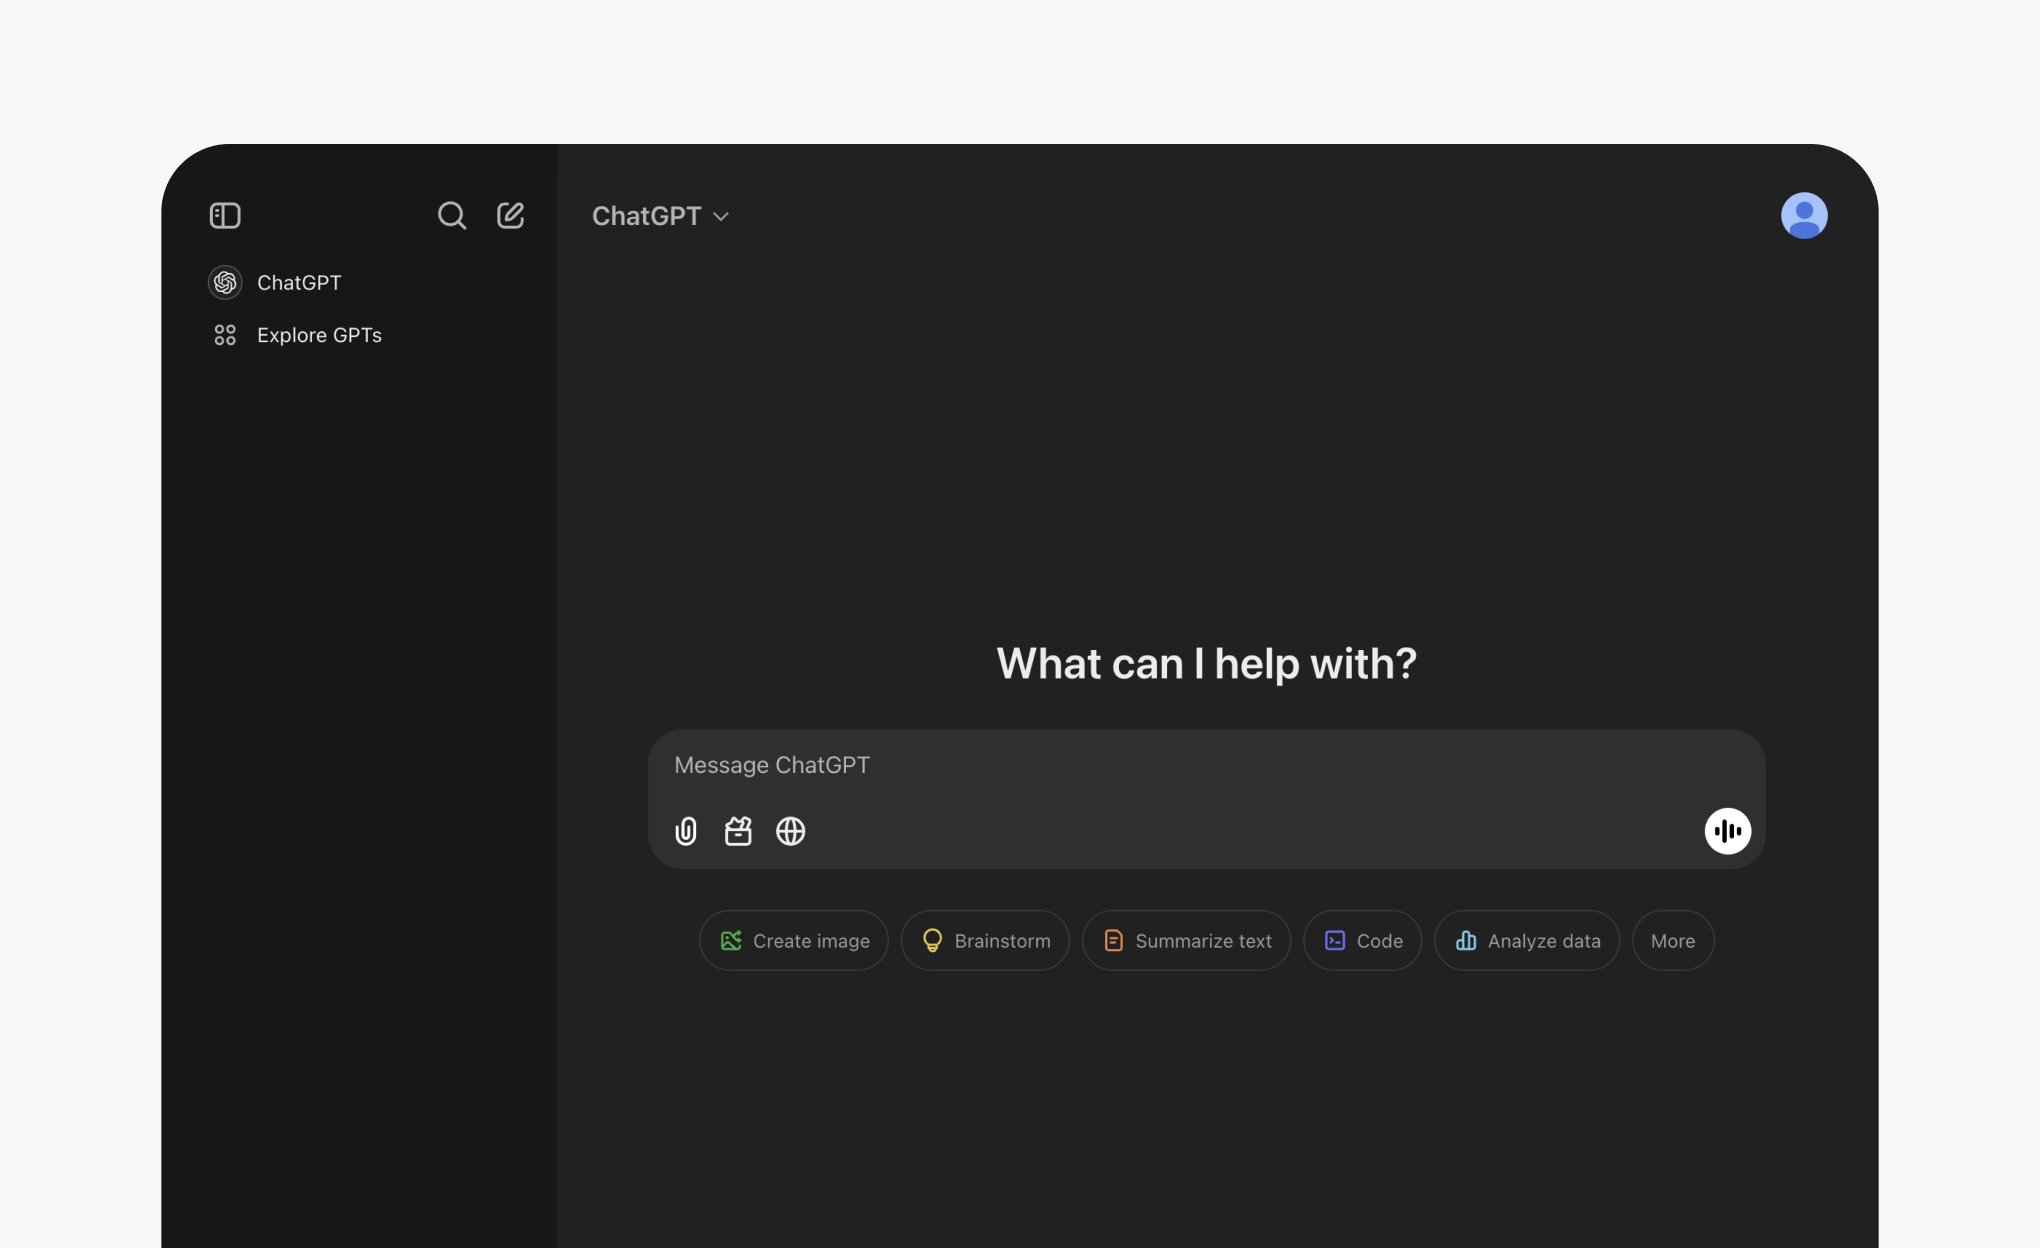Open the user profile avatar
This screenshot has height=1248, width=2040.
(x=1803, y=215)
